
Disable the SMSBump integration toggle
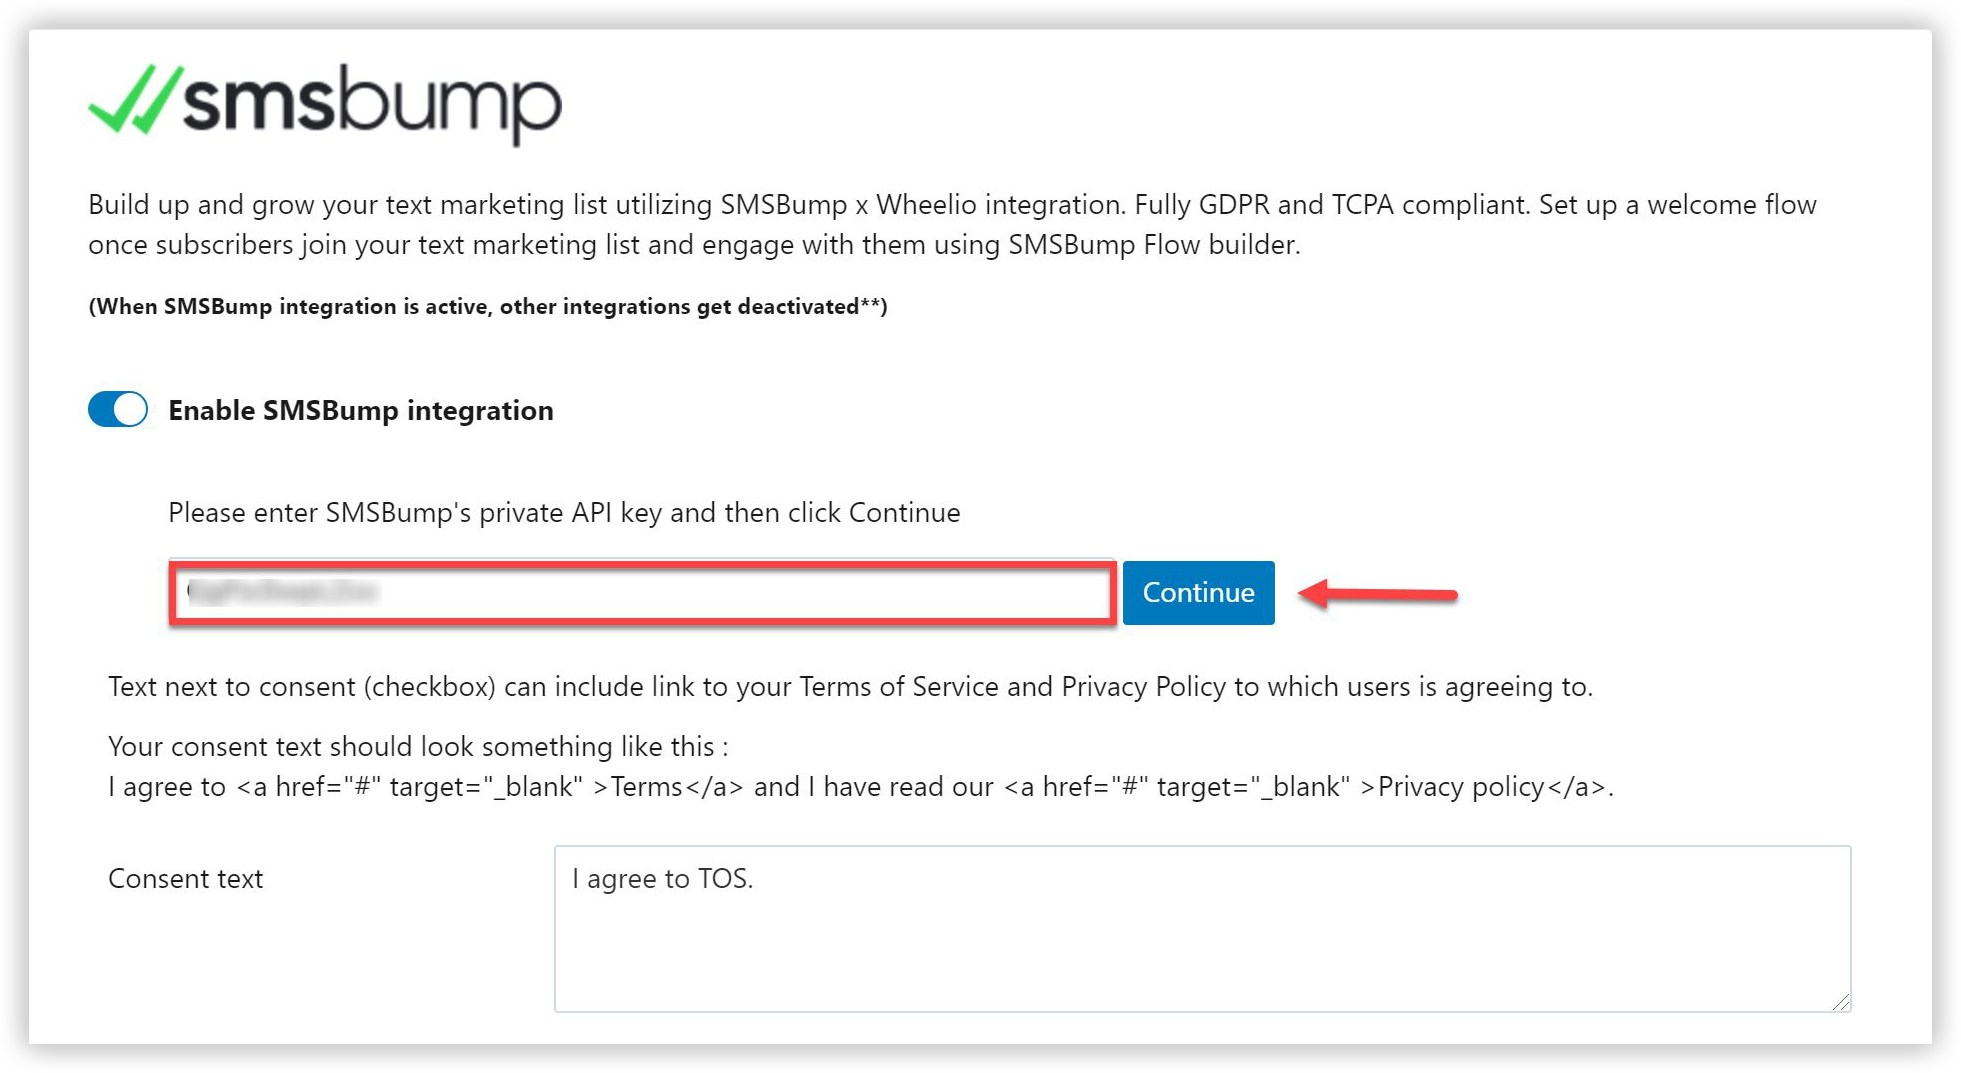point(118,409)
